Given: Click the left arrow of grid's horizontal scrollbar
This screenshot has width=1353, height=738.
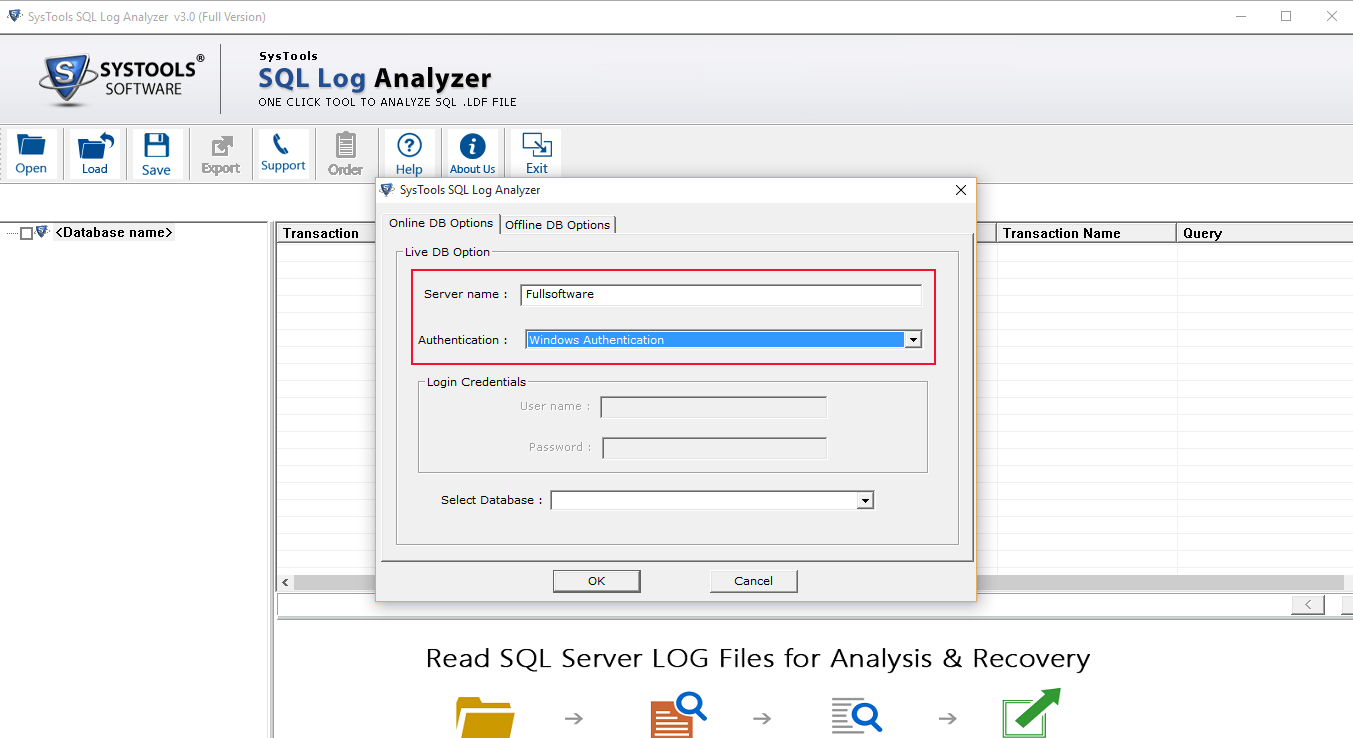Looking at the screenshot, I should coord(285,582).
